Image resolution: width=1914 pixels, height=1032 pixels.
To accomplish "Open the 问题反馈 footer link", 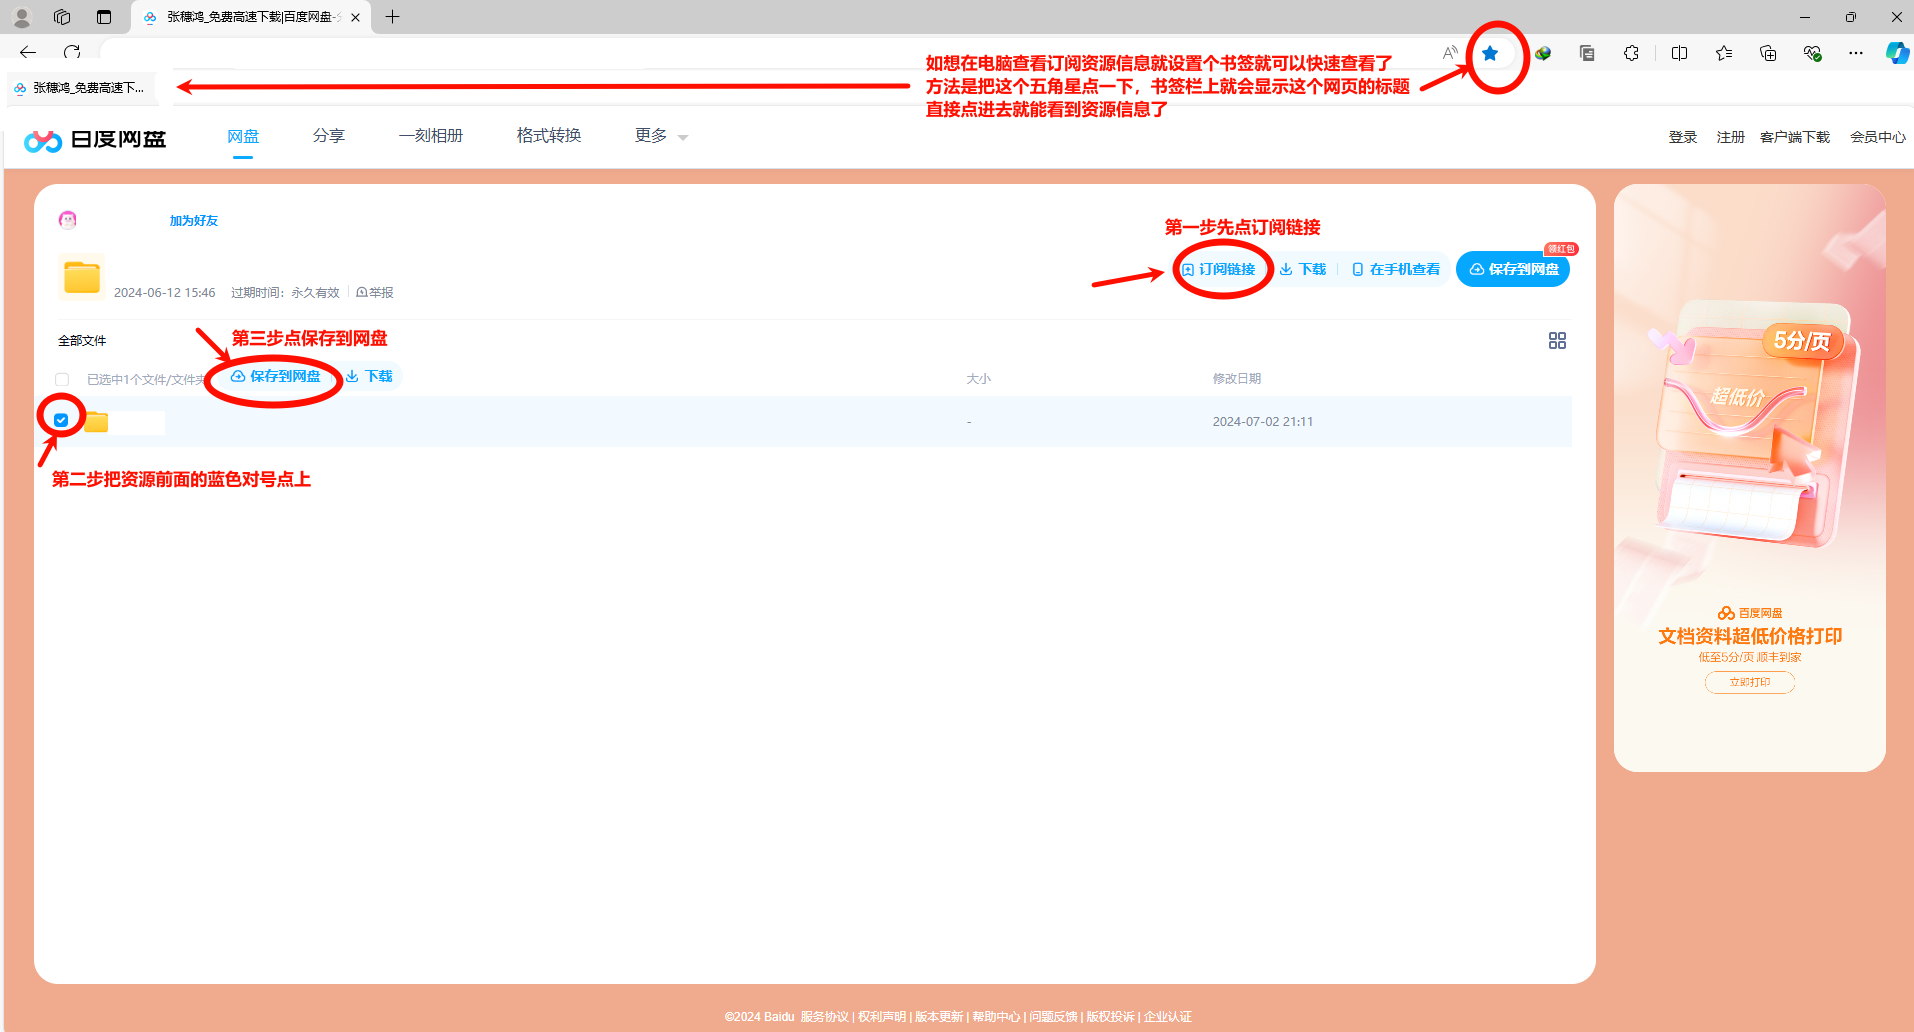I will [1054, 1017].
